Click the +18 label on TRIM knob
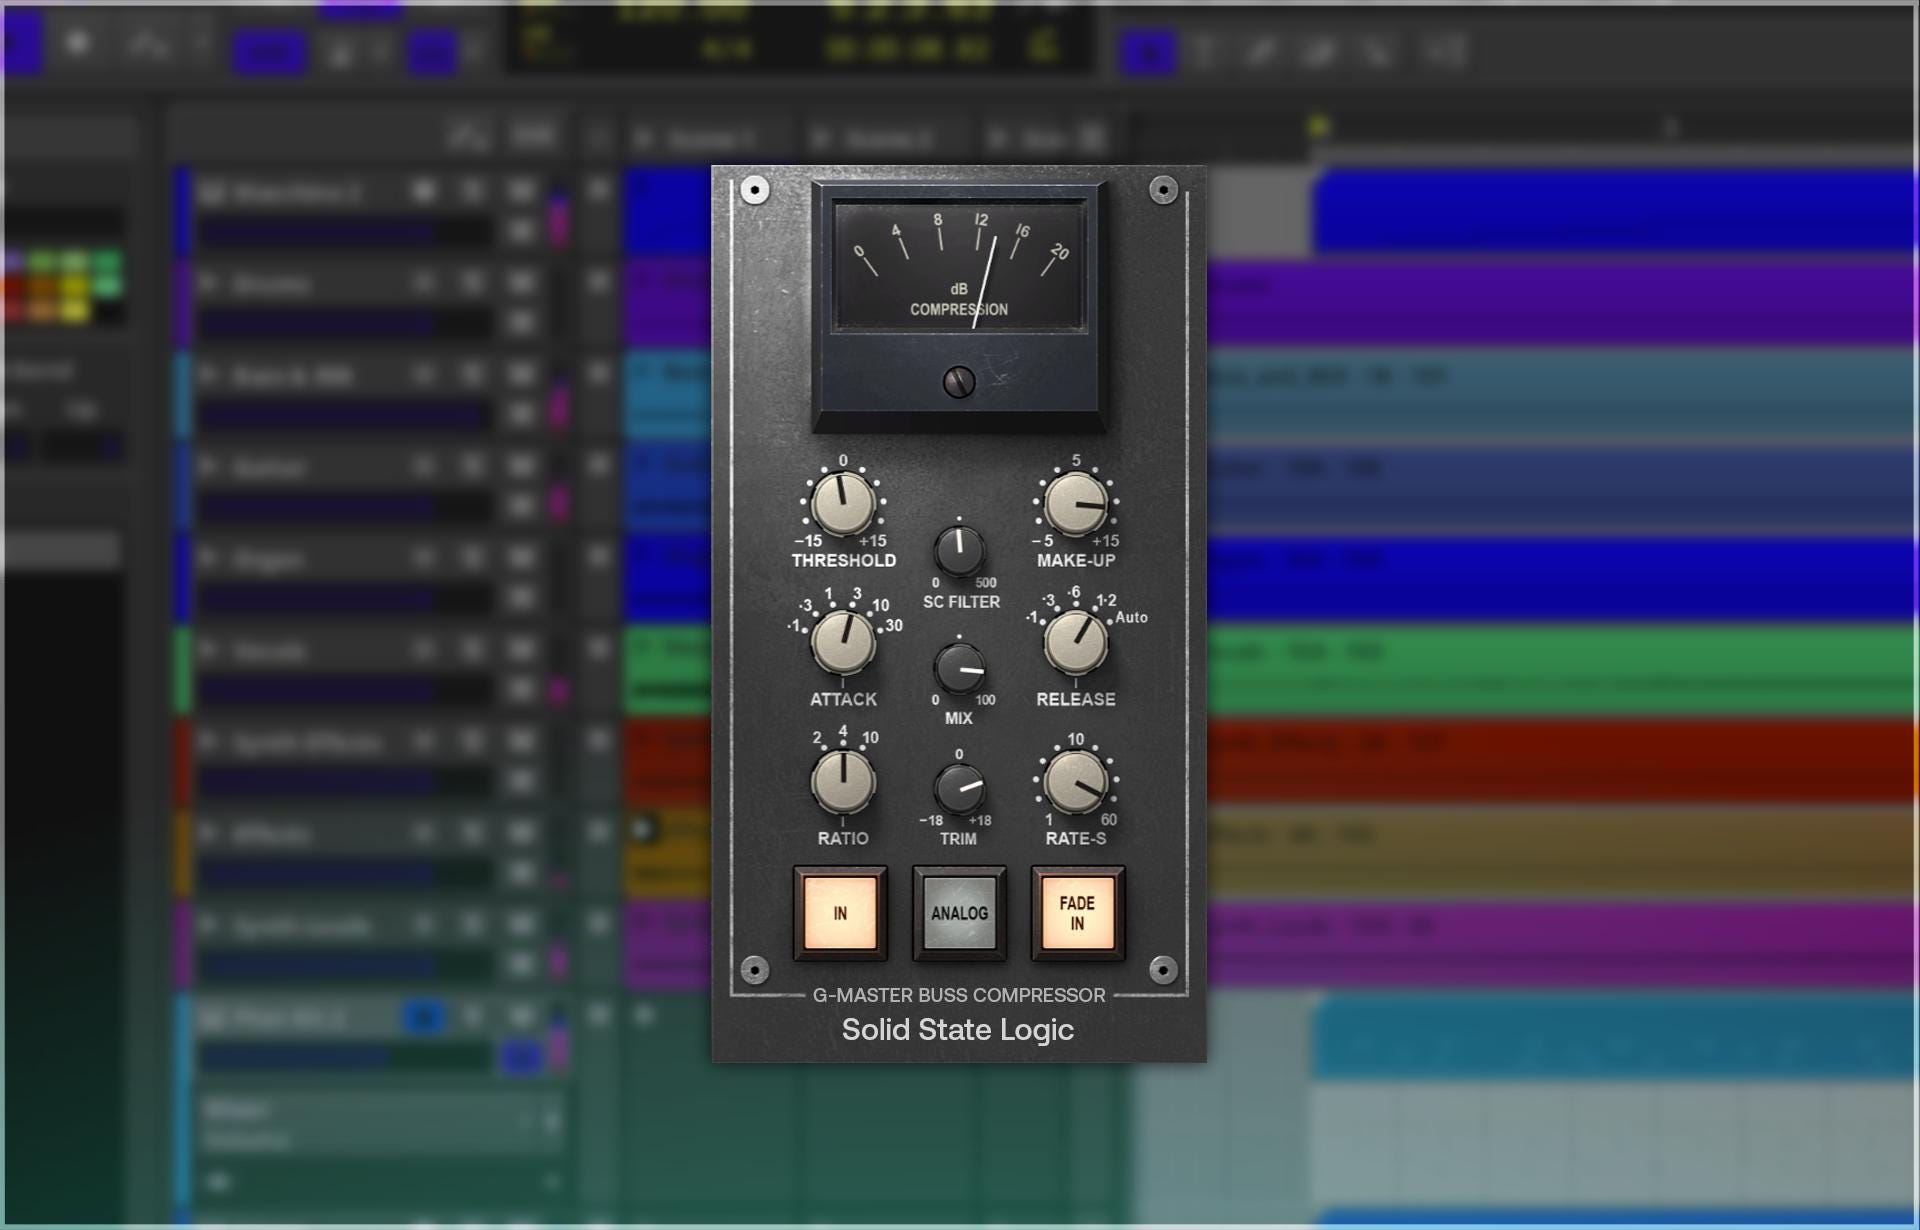1920x1230 pixels. tap(980, 820)
